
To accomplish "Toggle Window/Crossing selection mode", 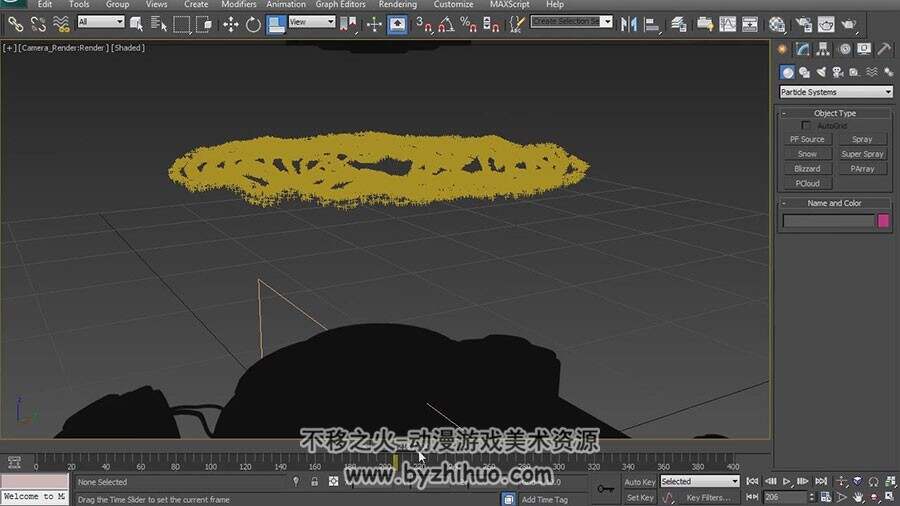I will coord(204,24).
